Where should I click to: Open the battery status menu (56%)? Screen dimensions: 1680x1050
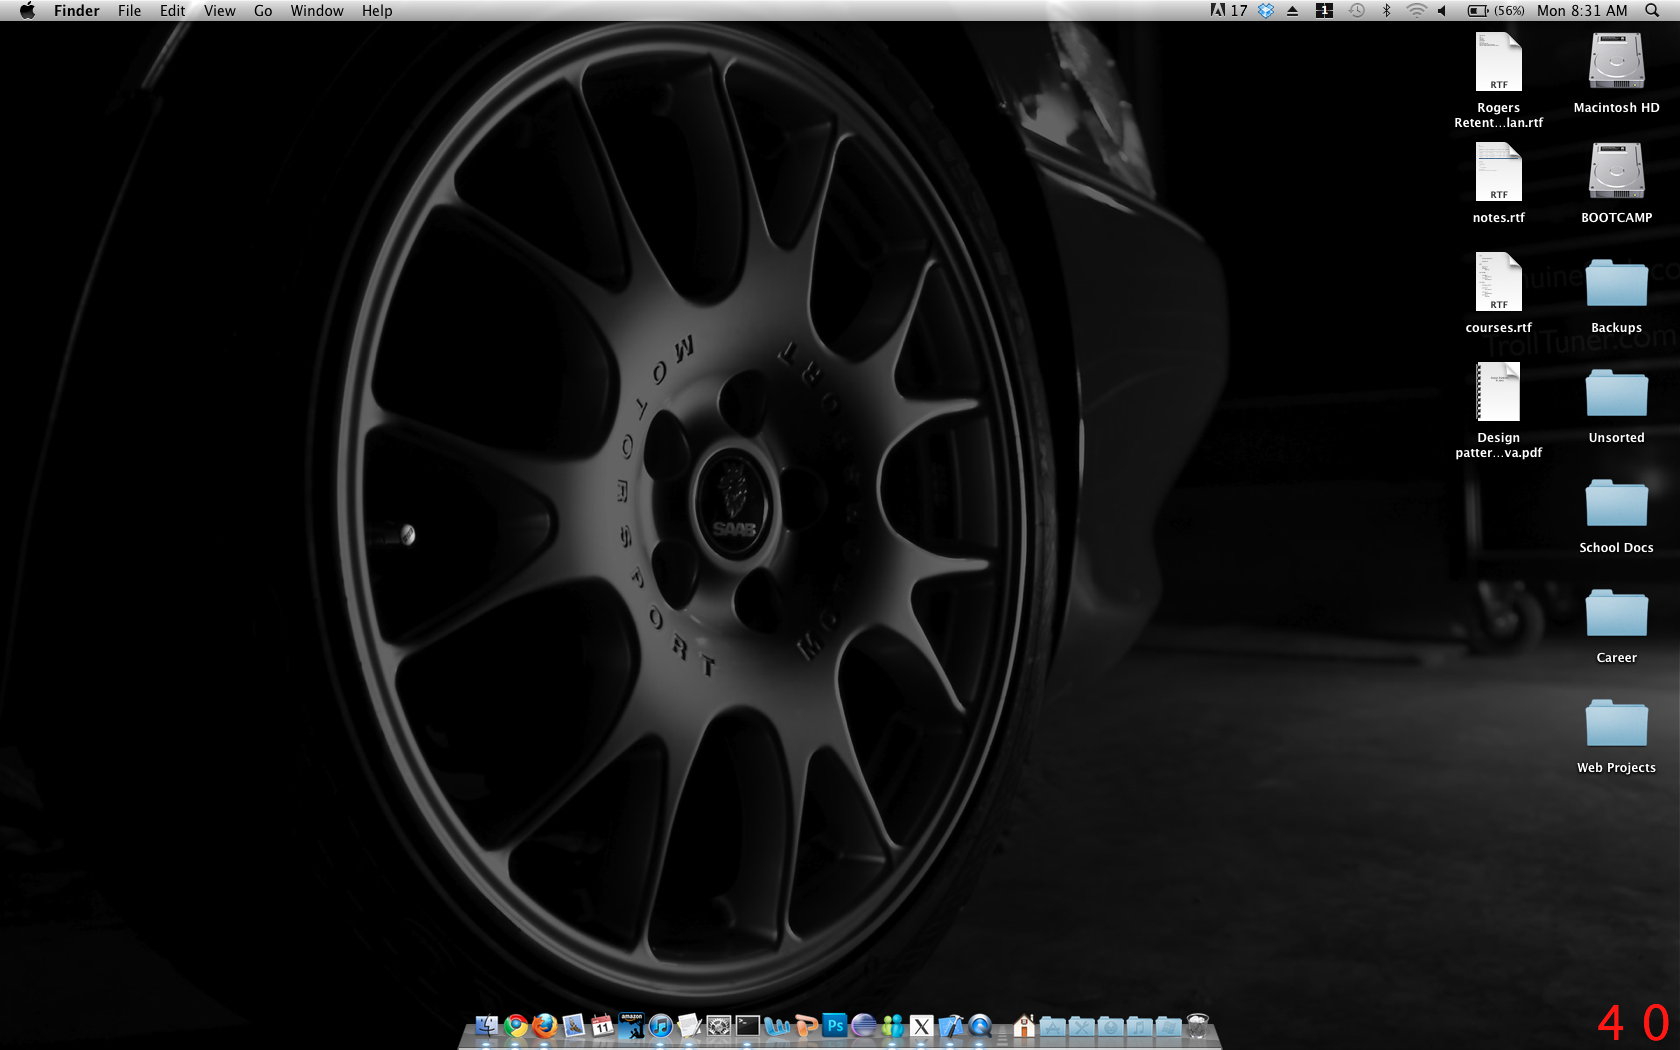point(1496,10)
